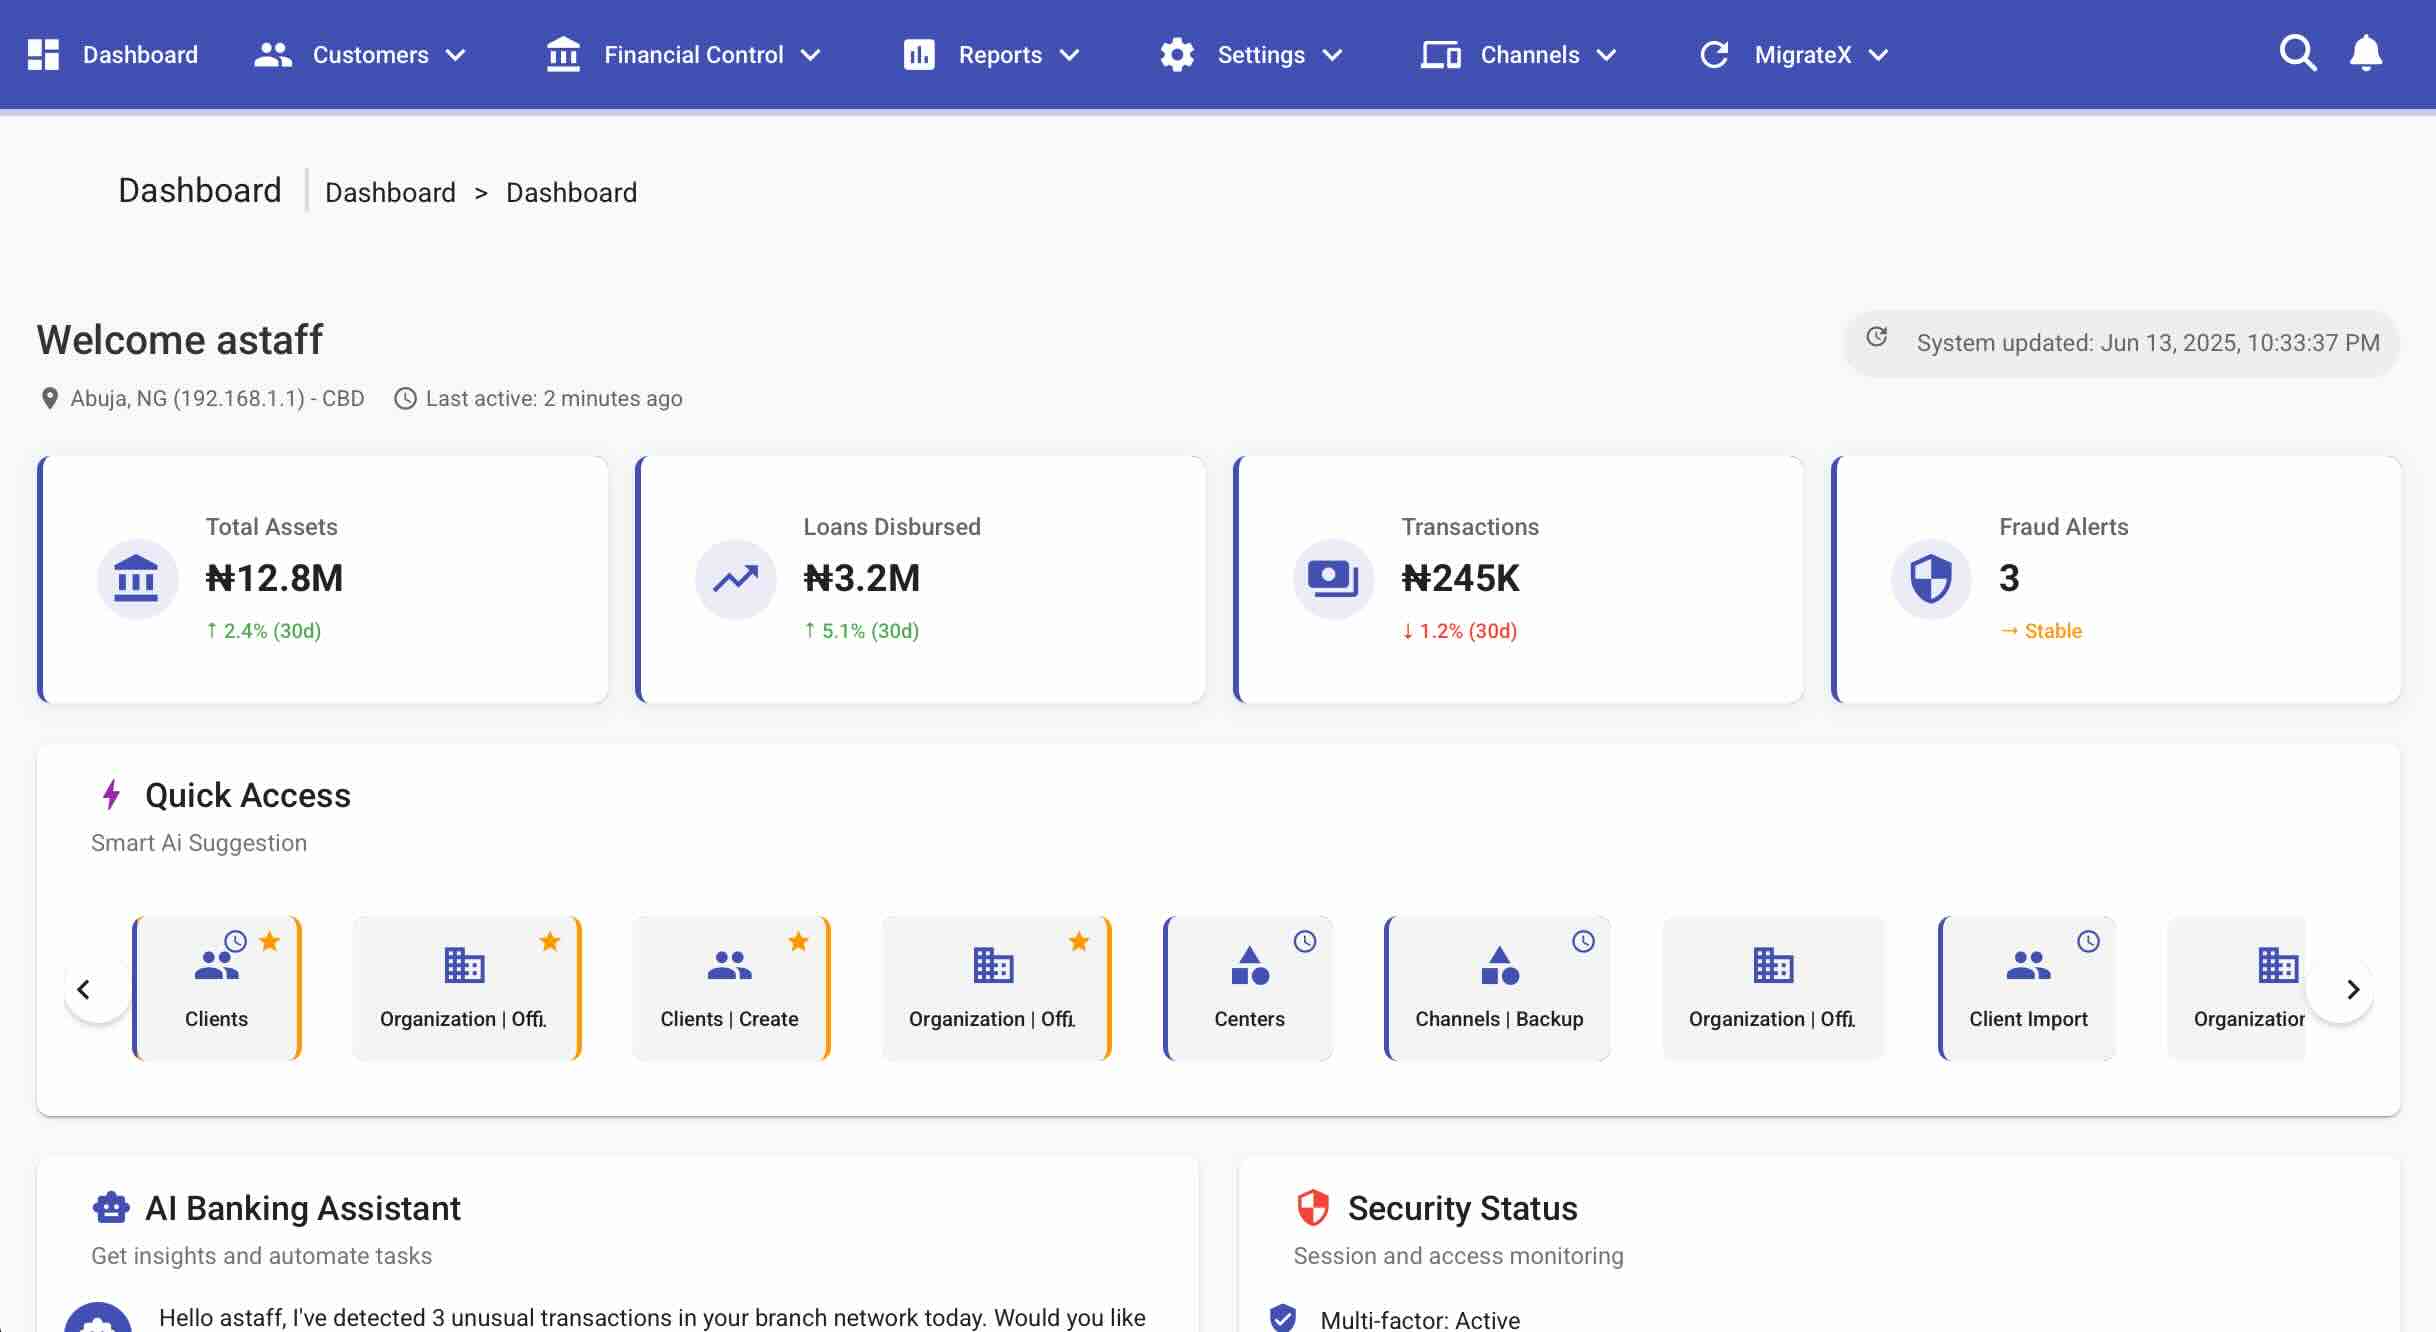Image resolution: width=2436 pixels, height=1332 pixels.
Task: Click the '↑ 2.4% (30d)' trend text
Action: [x=263, y=631]
